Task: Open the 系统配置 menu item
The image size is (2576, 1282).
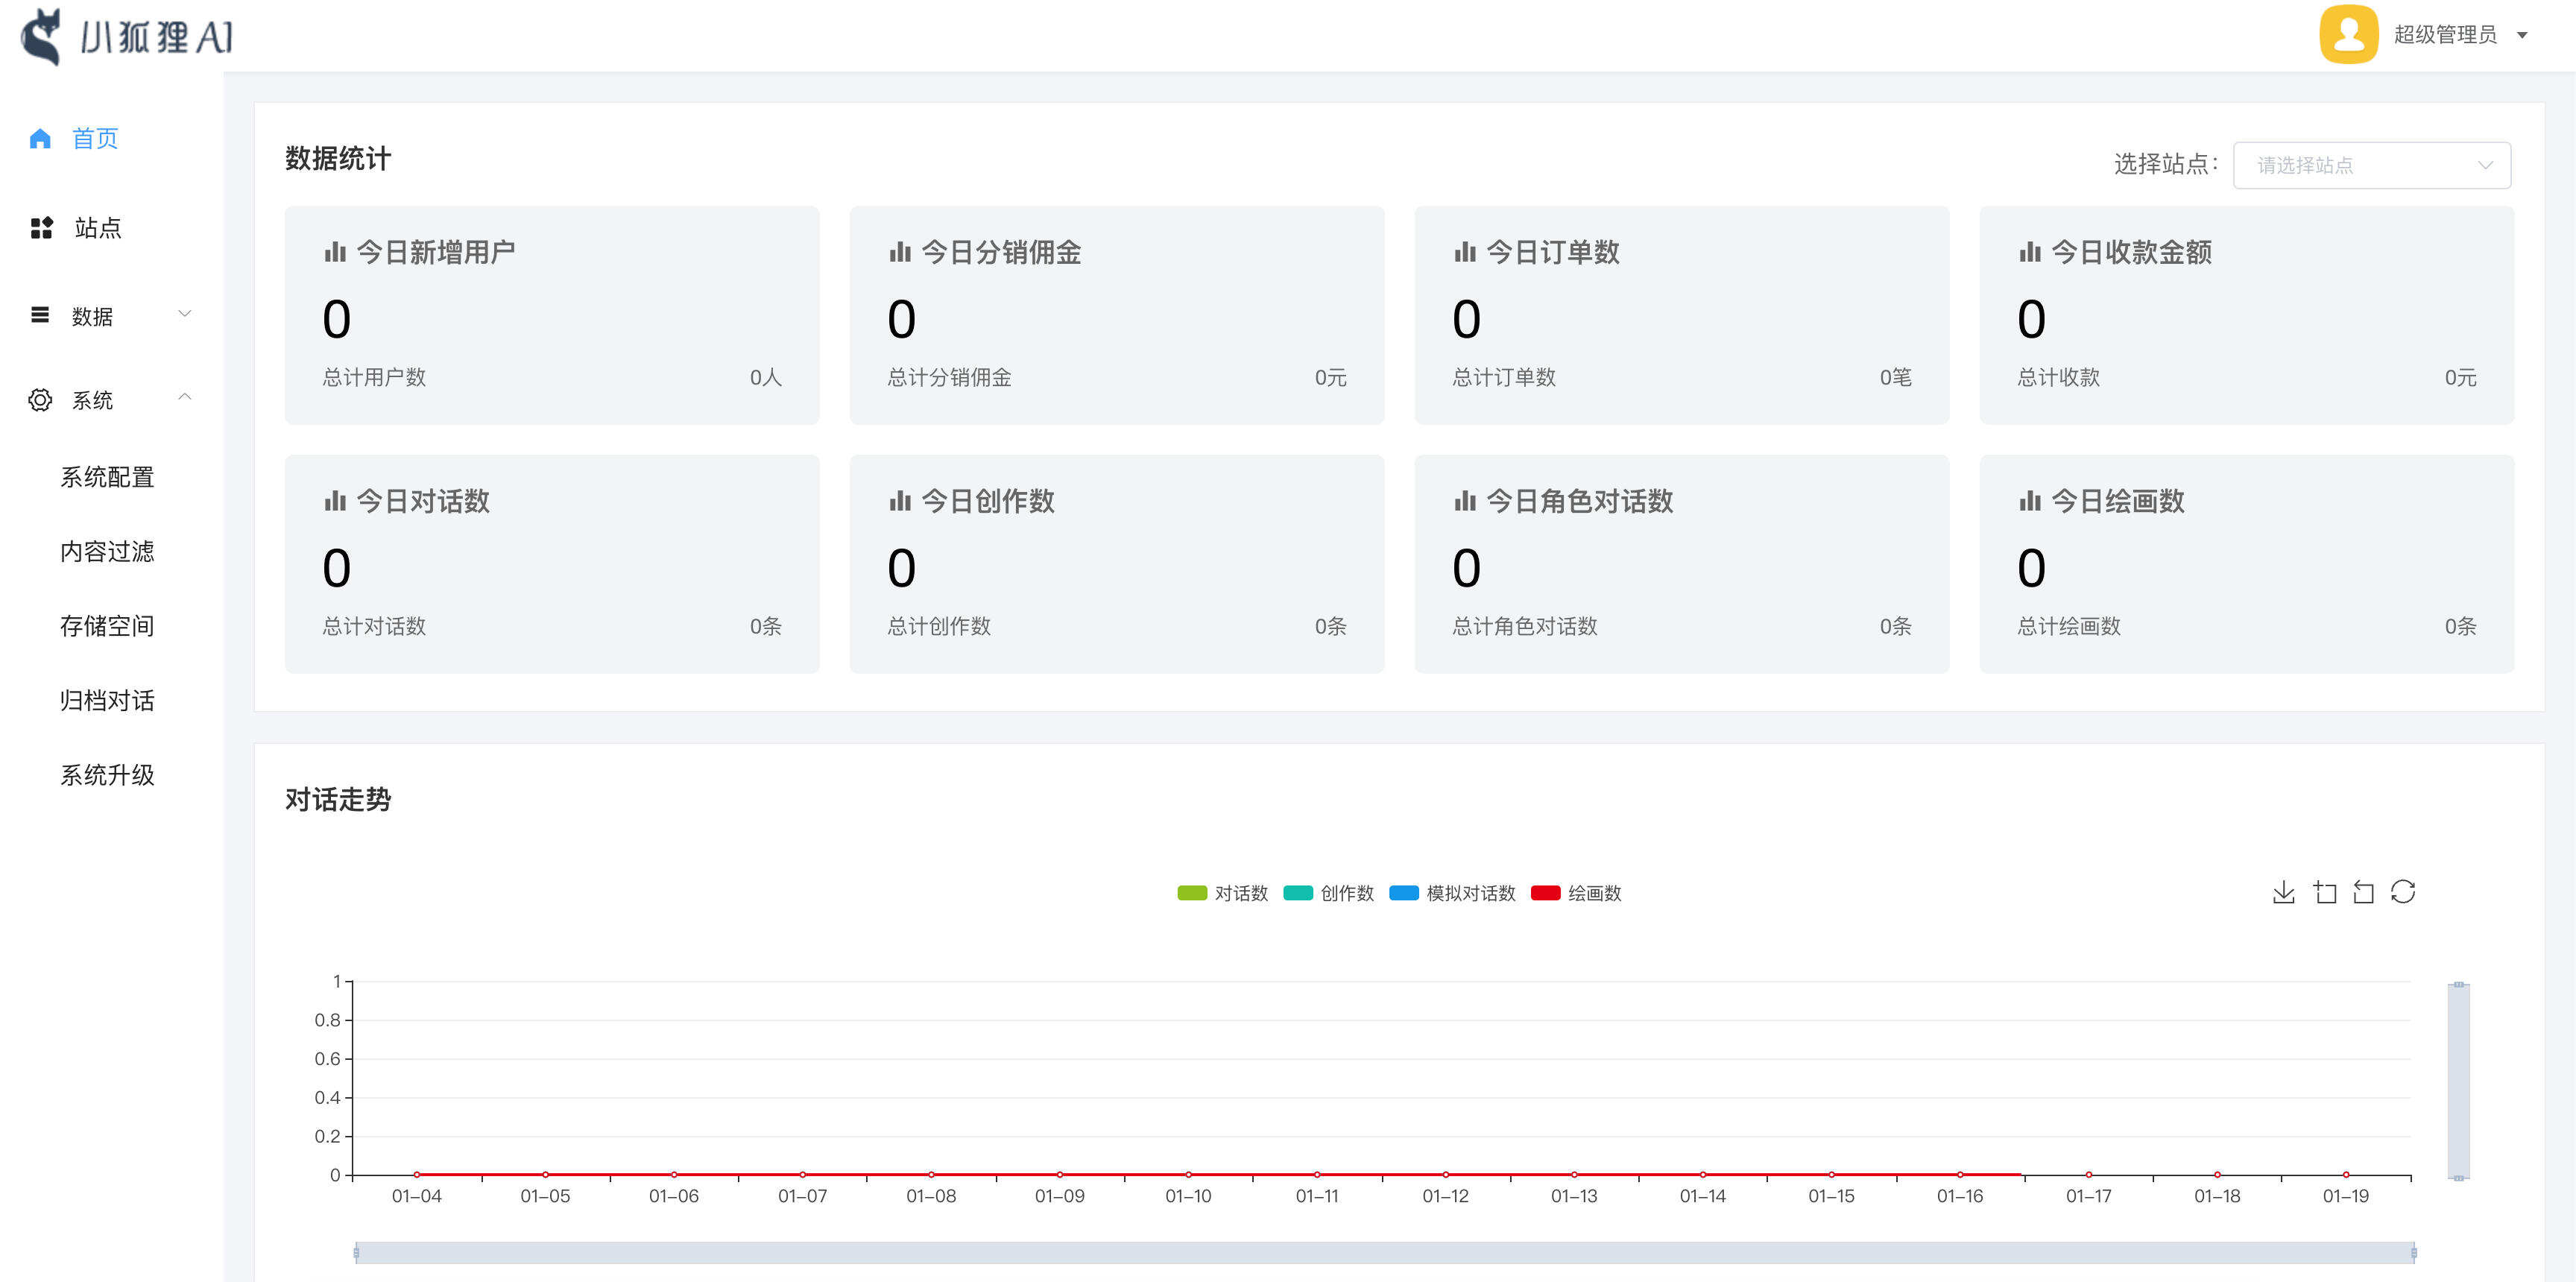Action: coord(107,477)
